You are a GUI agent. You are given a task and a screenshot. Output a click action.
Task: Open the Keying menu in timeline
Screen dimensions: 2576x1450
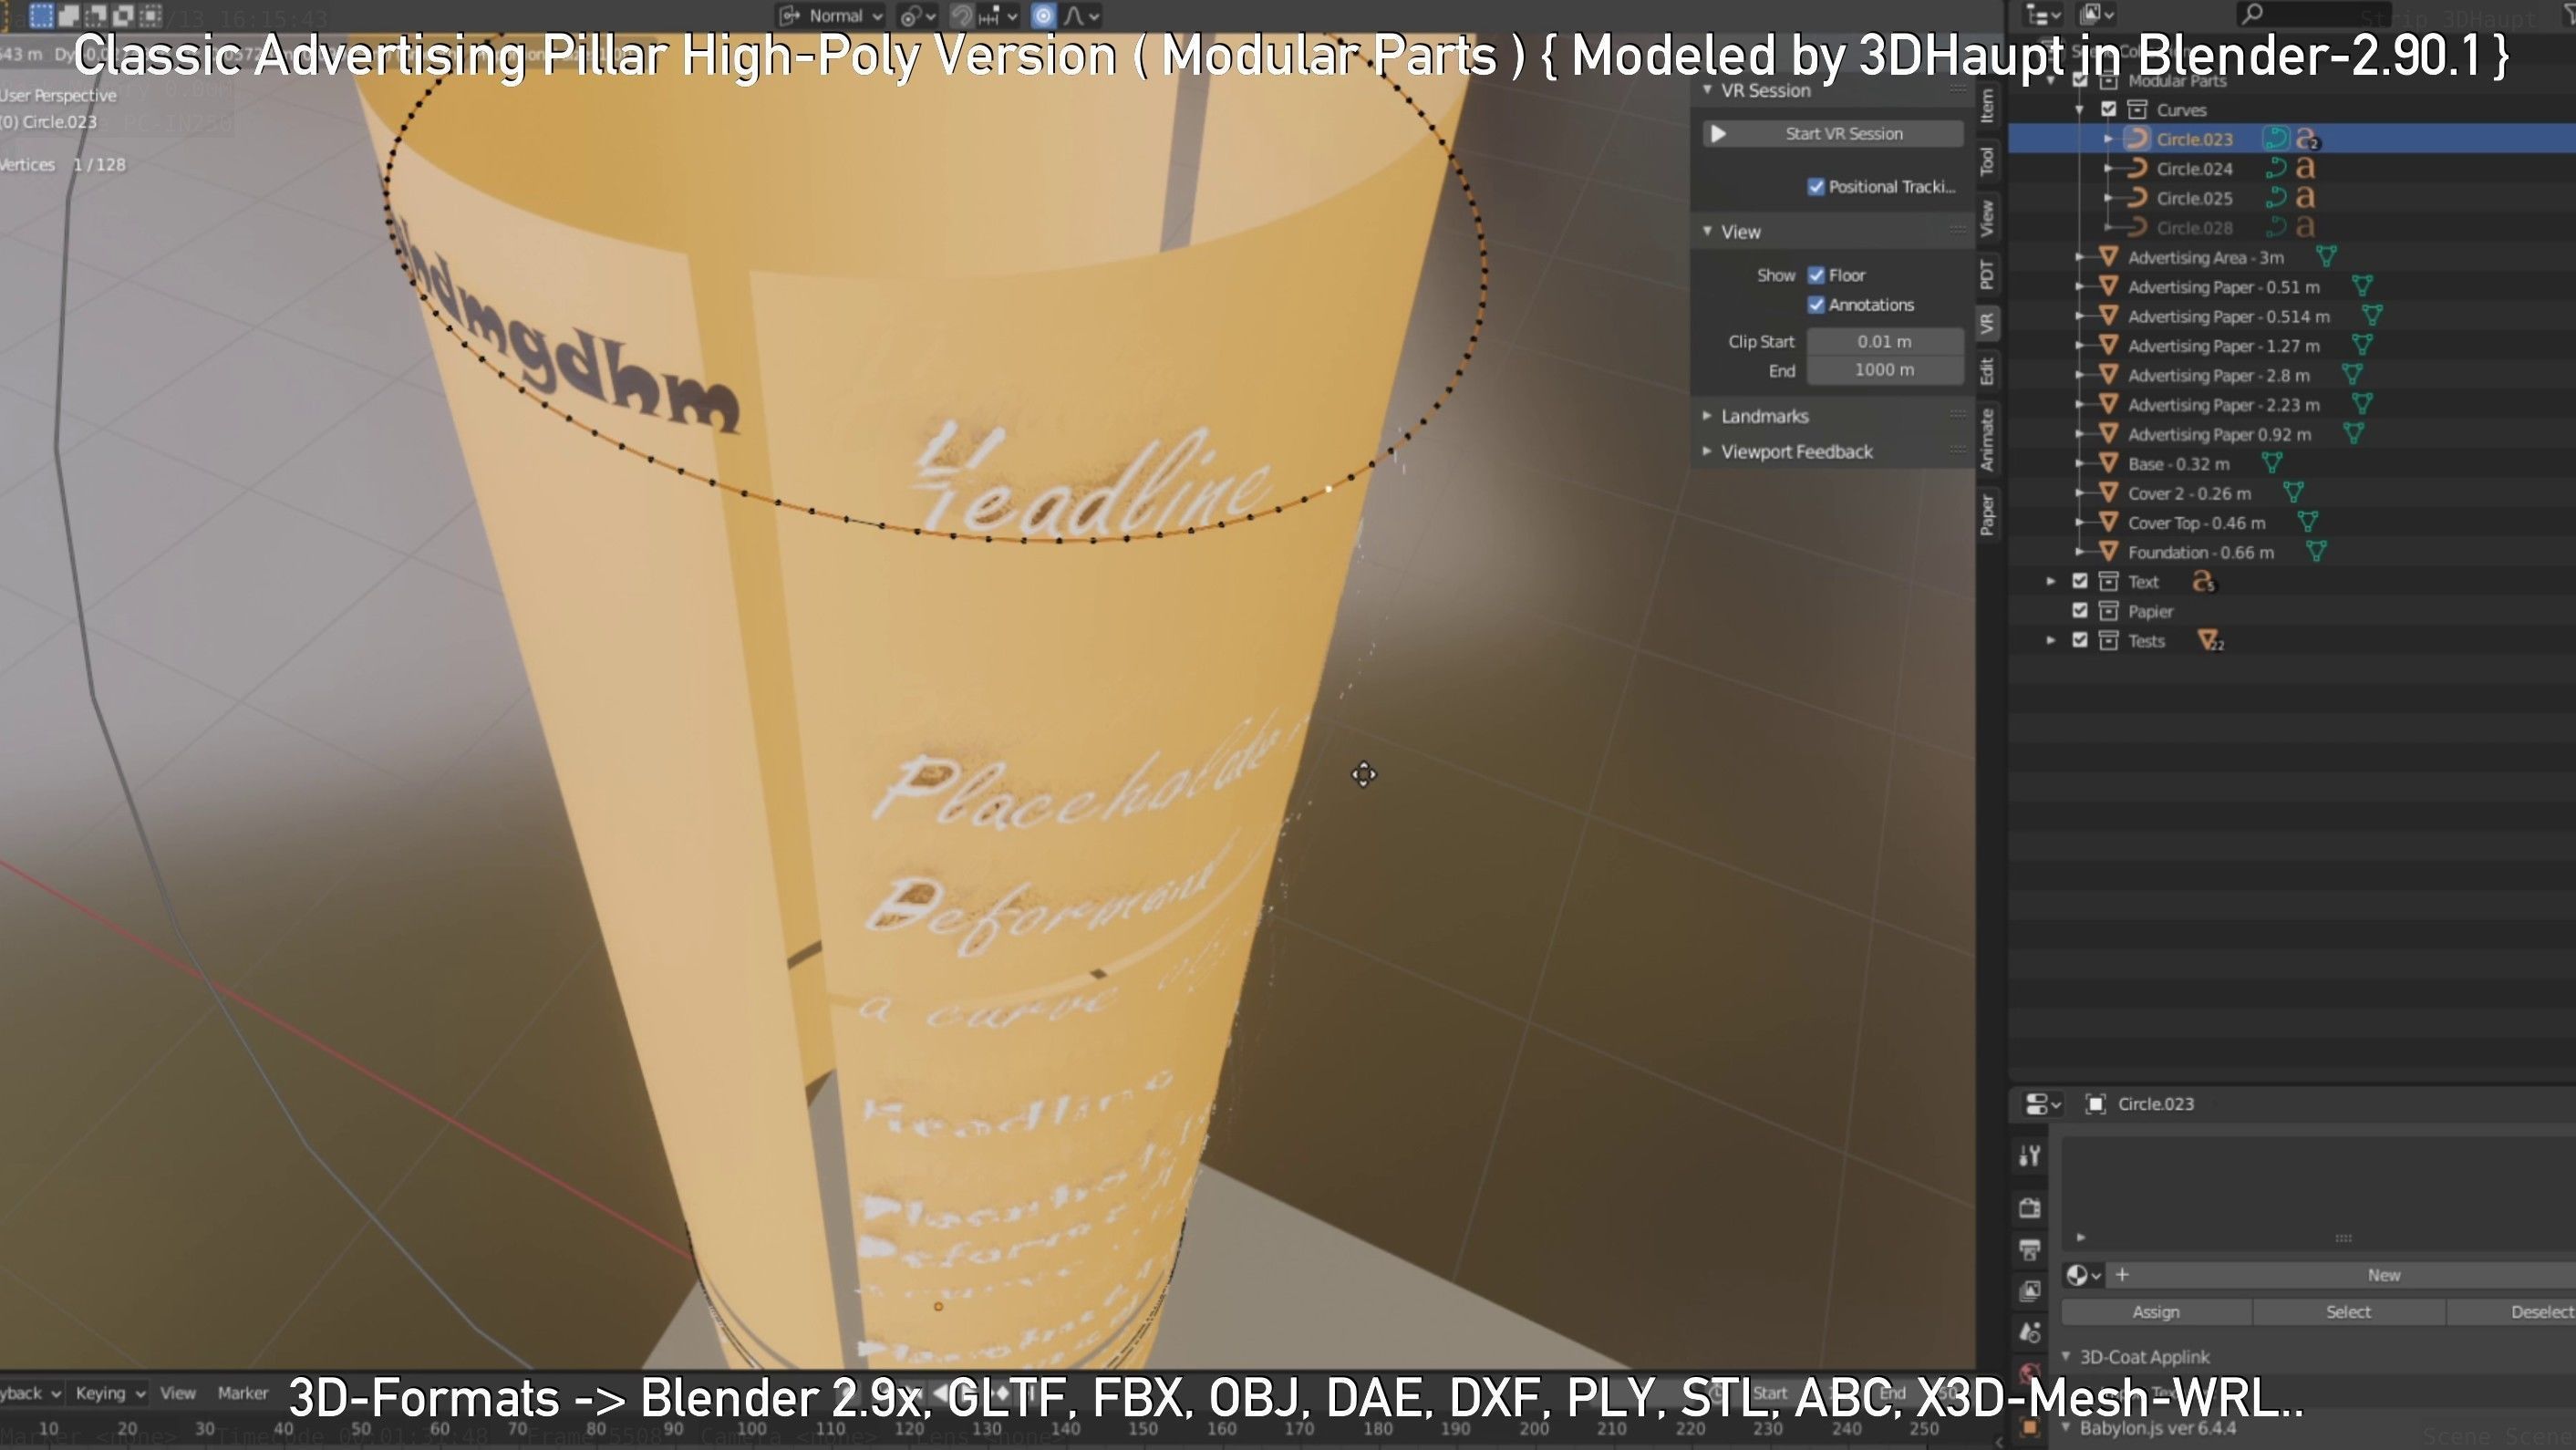[x=111, y=1392]
